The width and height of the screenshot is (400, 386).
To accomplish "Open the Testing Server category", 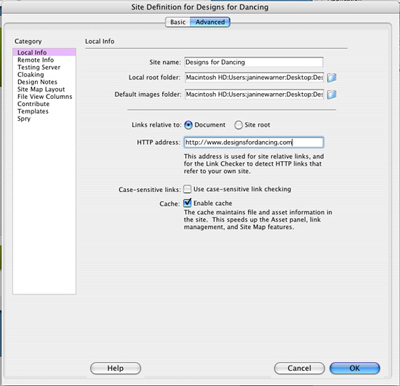I will point(44,67).
